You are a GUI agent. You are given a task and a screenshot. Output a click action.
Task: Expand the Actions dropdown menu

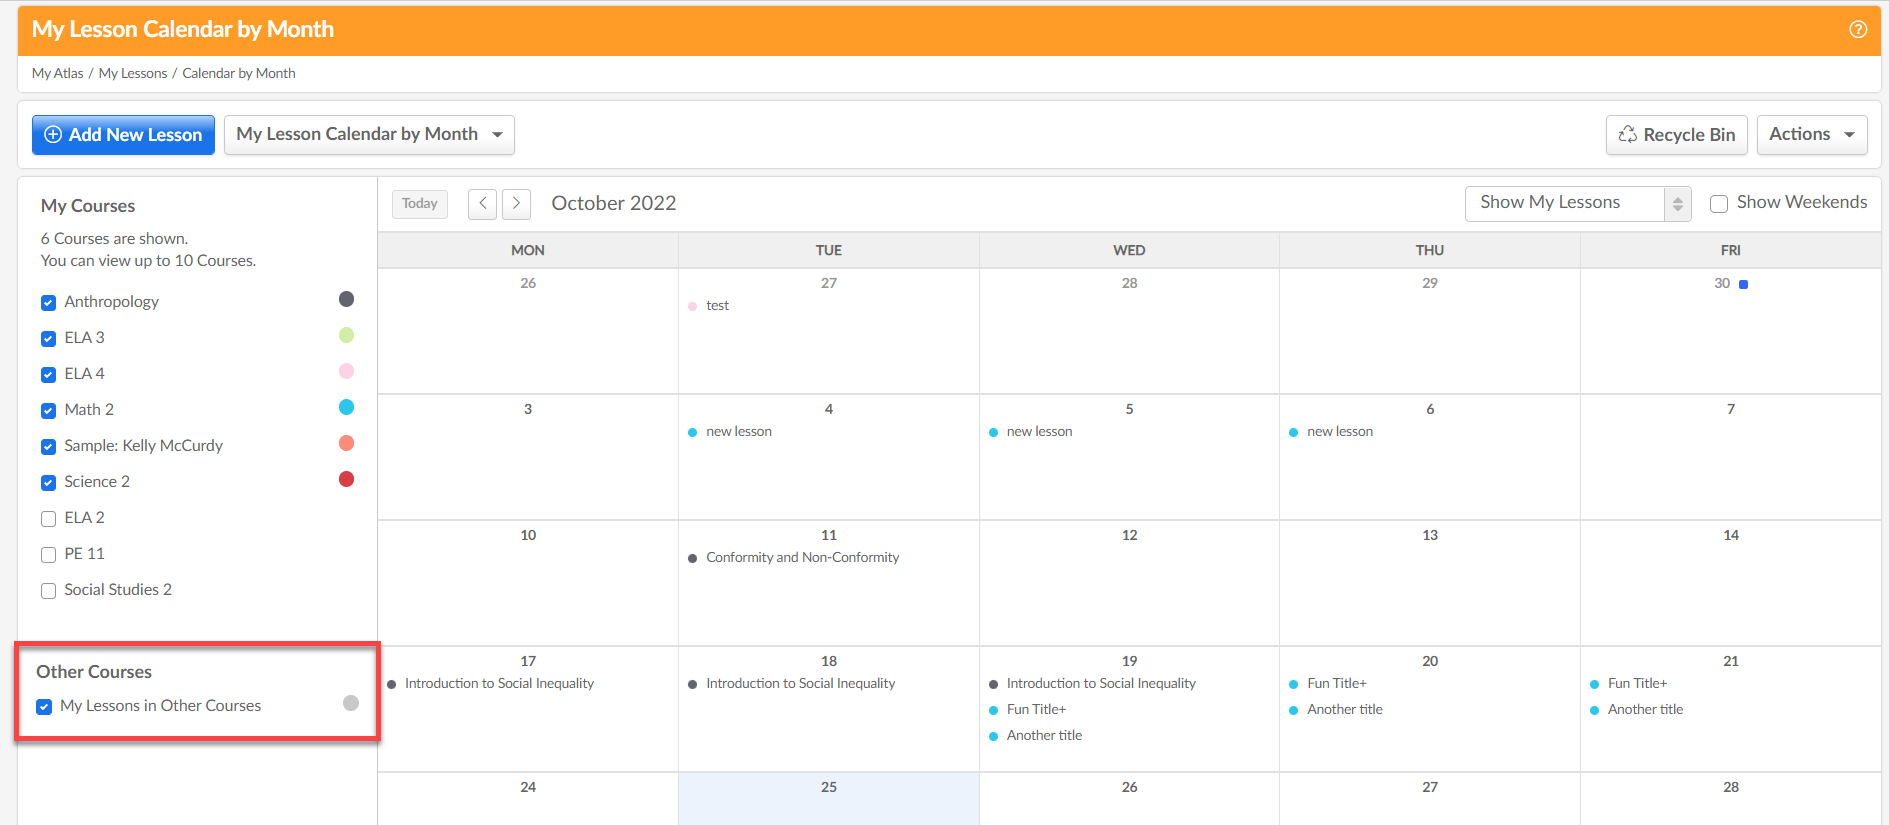1811,135
